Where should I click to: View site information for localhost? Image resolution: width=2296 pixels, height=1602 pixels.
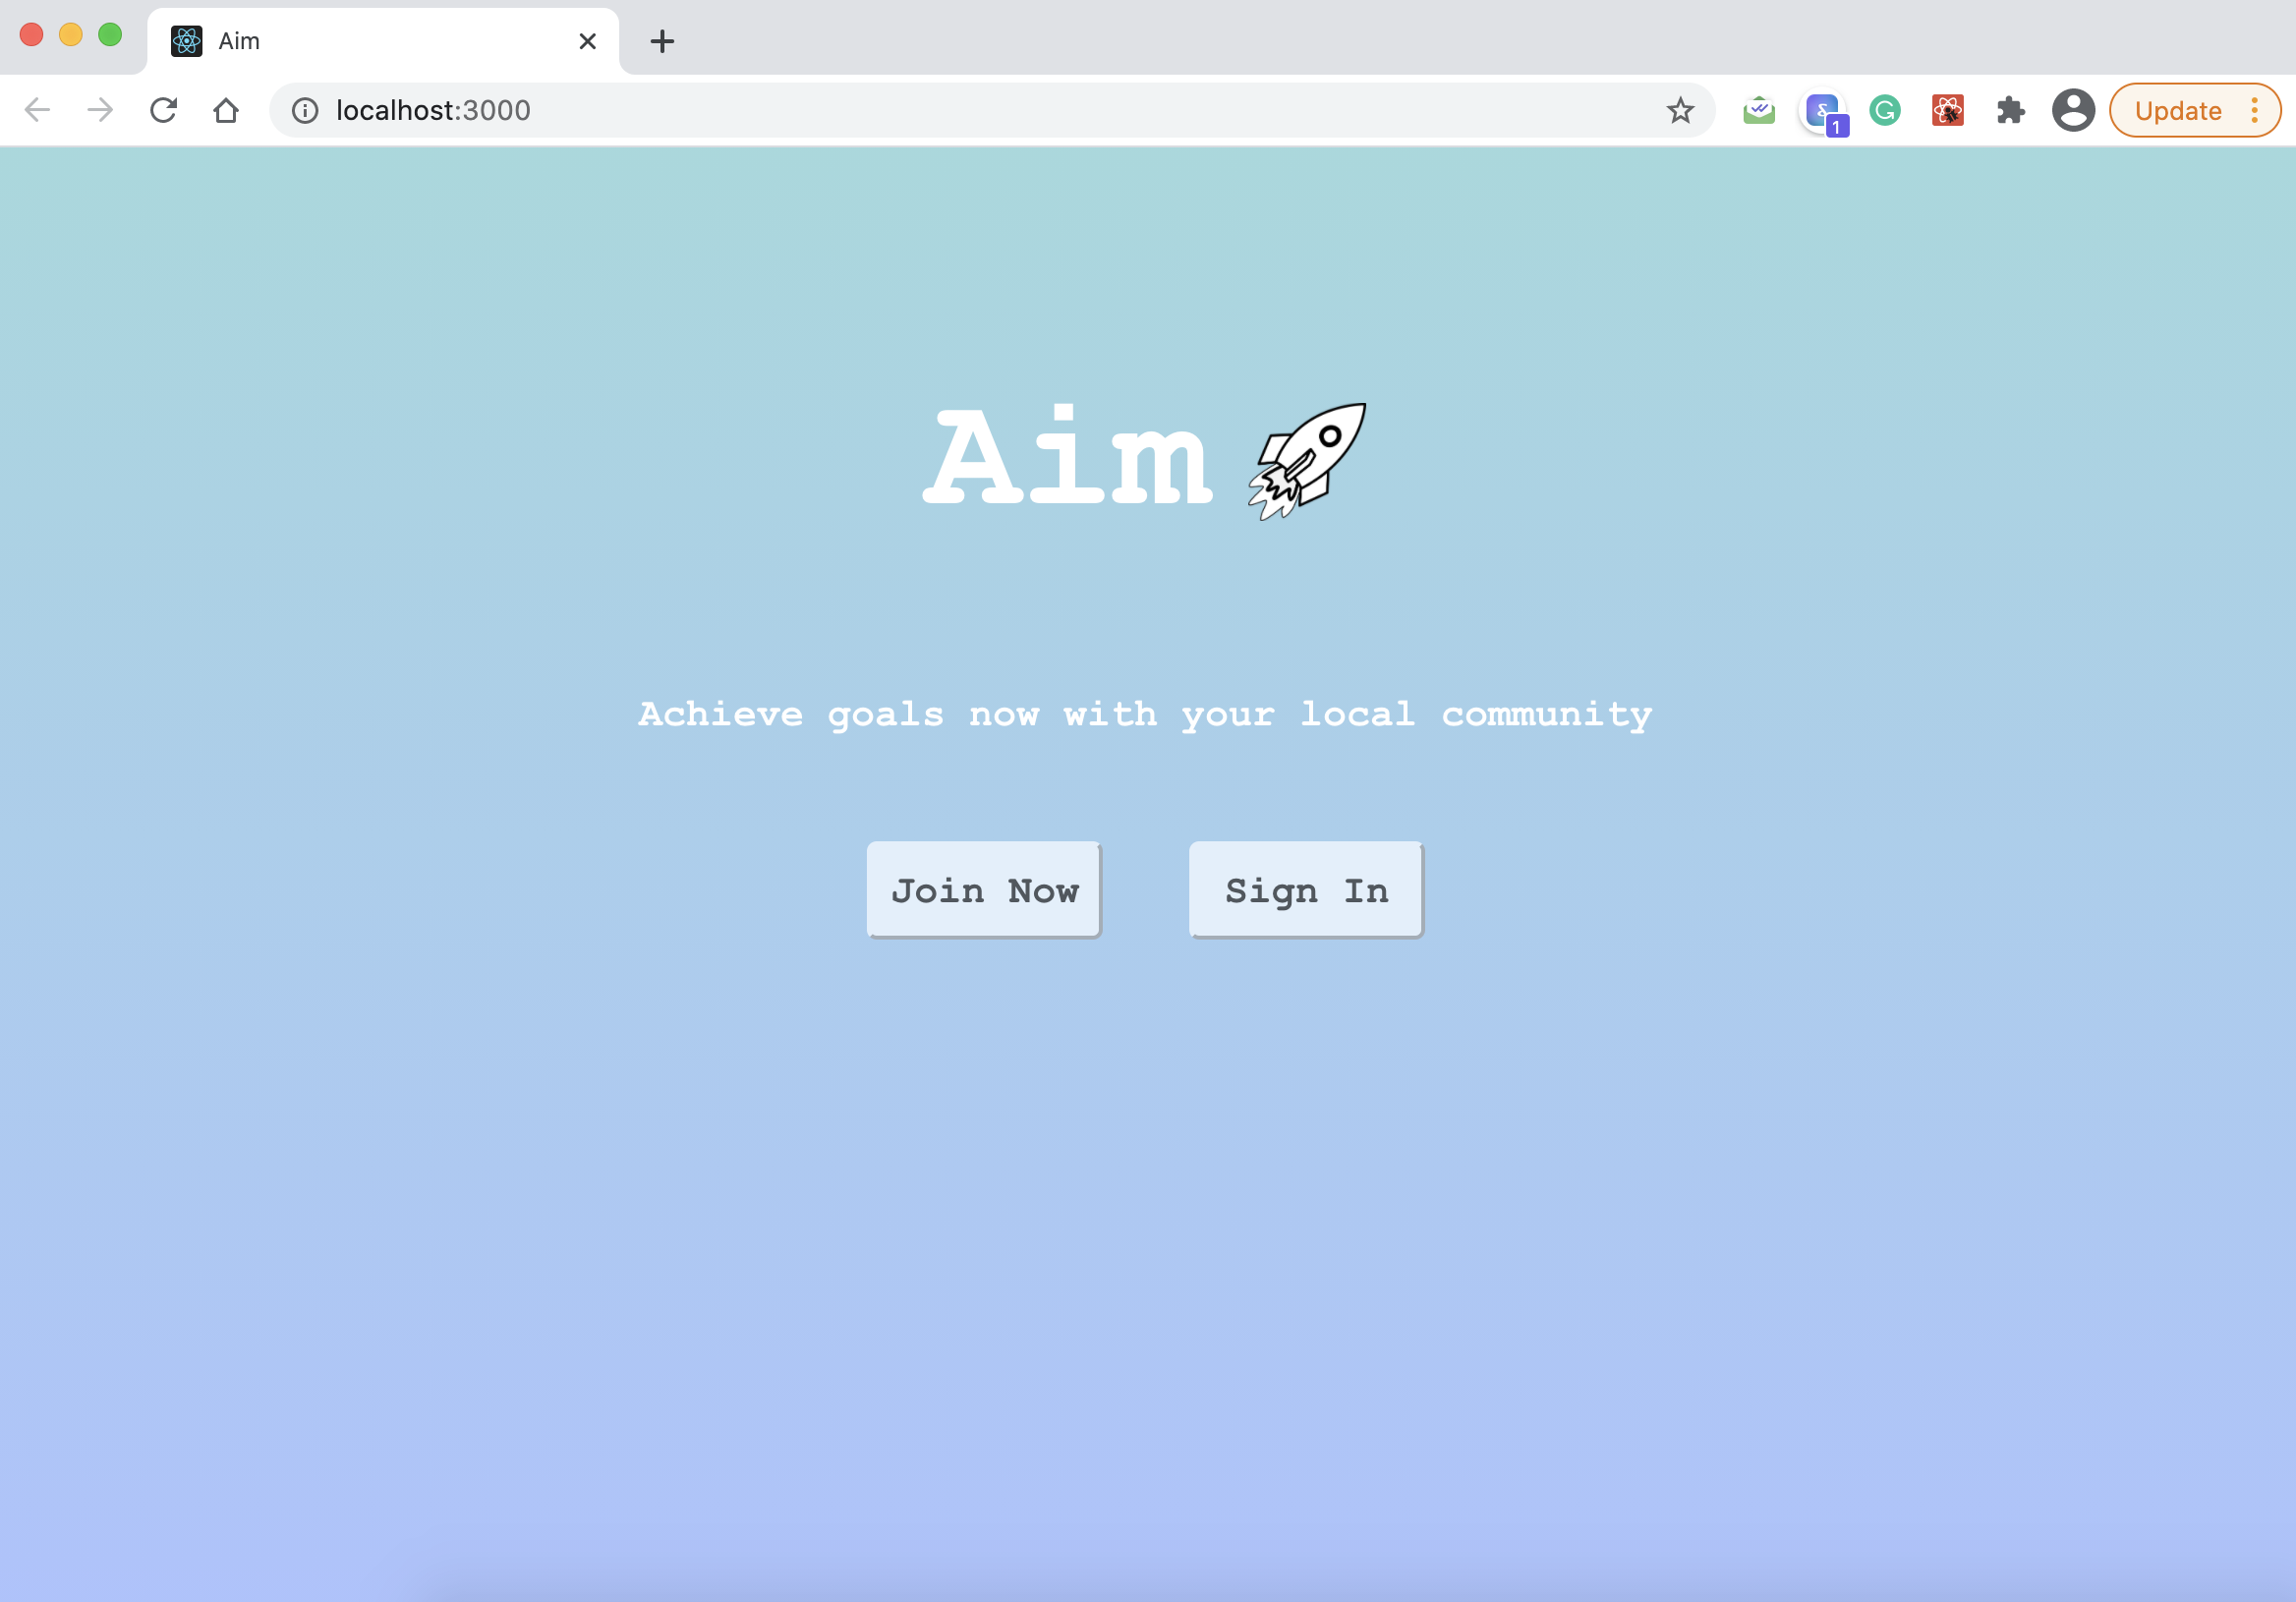[x=305, y=110]
